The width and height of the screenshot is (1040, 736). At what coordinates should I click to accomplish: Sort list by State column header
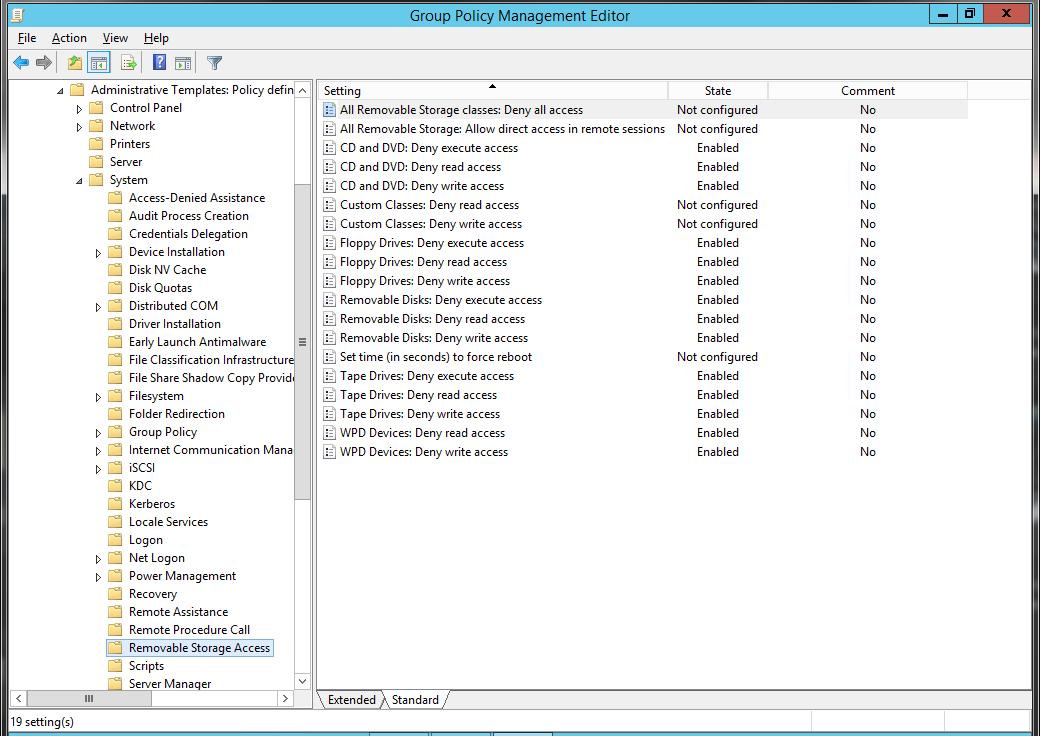tap(717, 91)
